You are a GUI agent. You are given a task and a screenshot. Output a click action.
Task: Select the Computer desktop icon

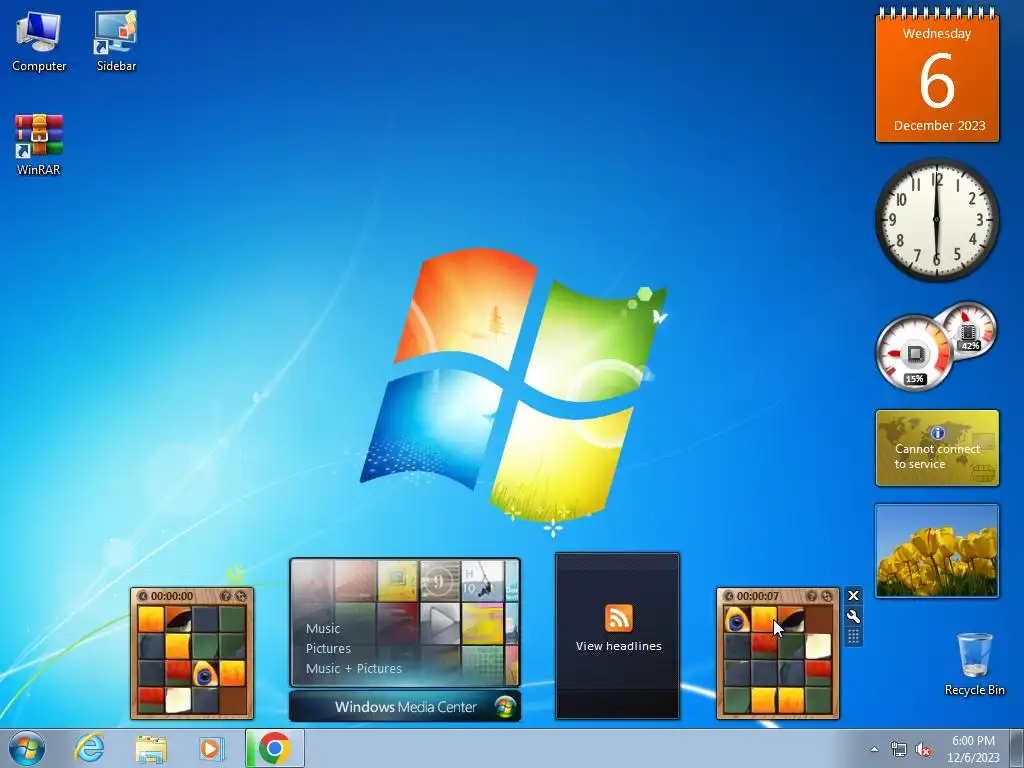click(x=39, y=41)
